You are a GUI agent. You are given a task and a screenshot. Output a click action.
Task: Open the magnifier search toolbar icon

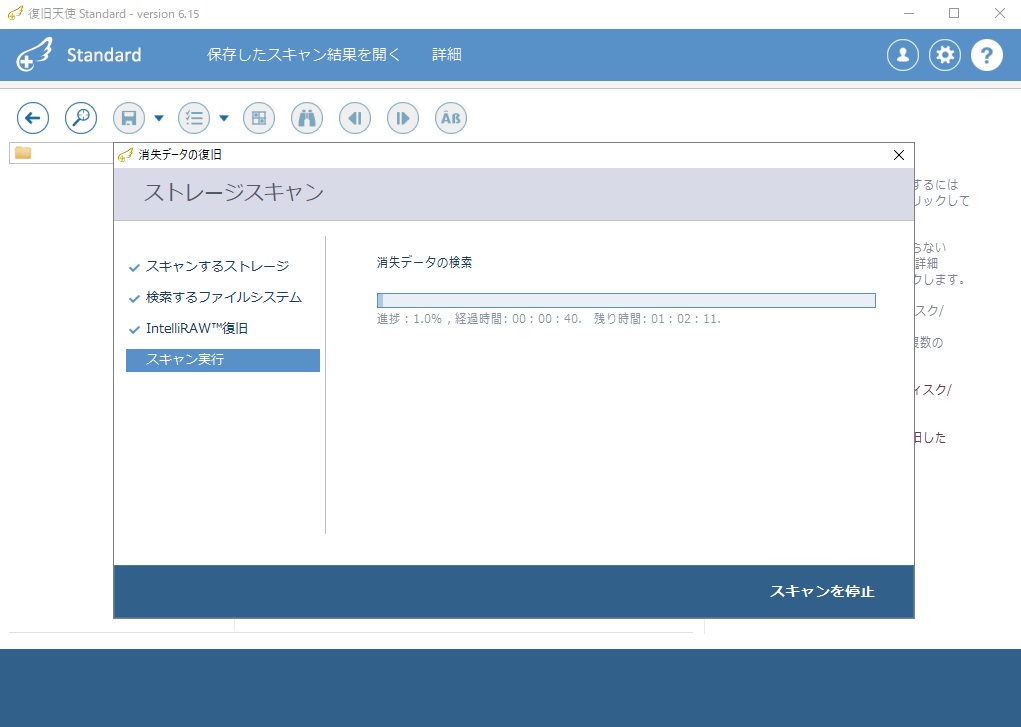[81, 118]
